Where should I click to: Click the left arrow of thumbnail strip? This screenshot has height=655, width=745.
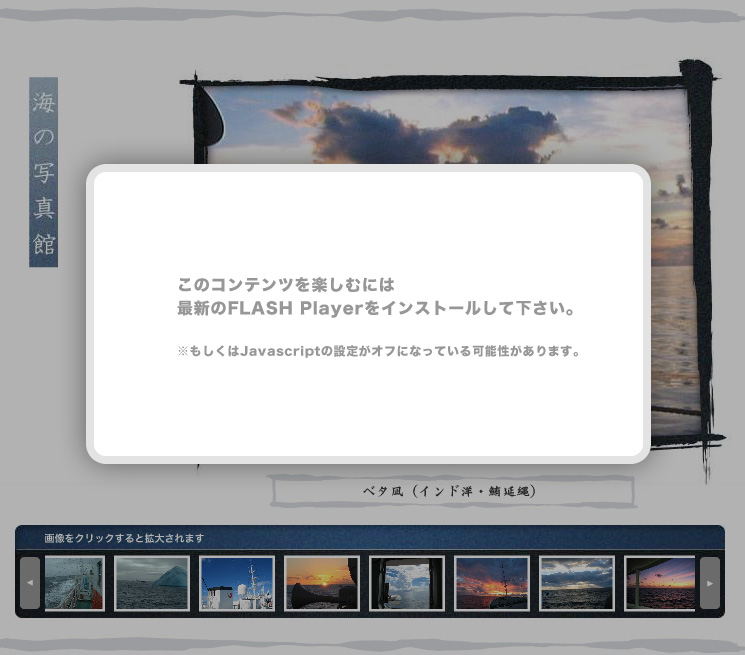30,583
